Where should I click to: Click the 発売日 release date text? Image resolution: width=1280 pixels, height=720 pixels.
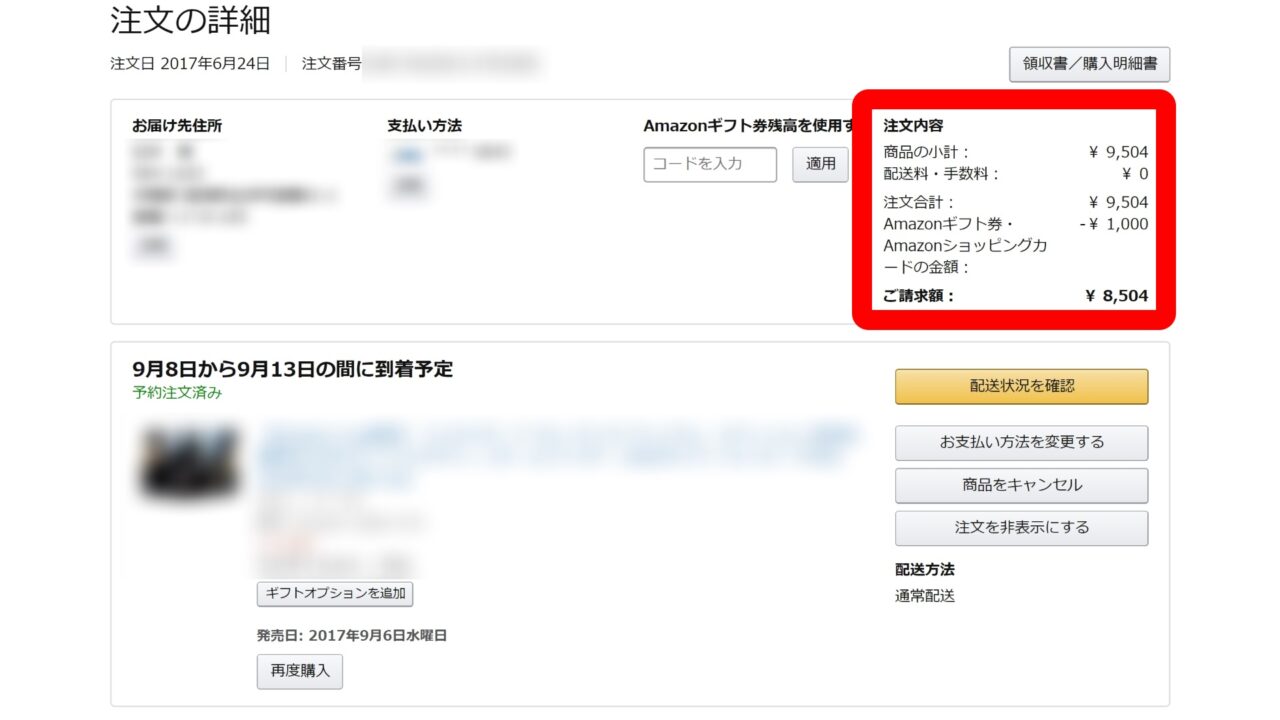[x=351, y=635]
